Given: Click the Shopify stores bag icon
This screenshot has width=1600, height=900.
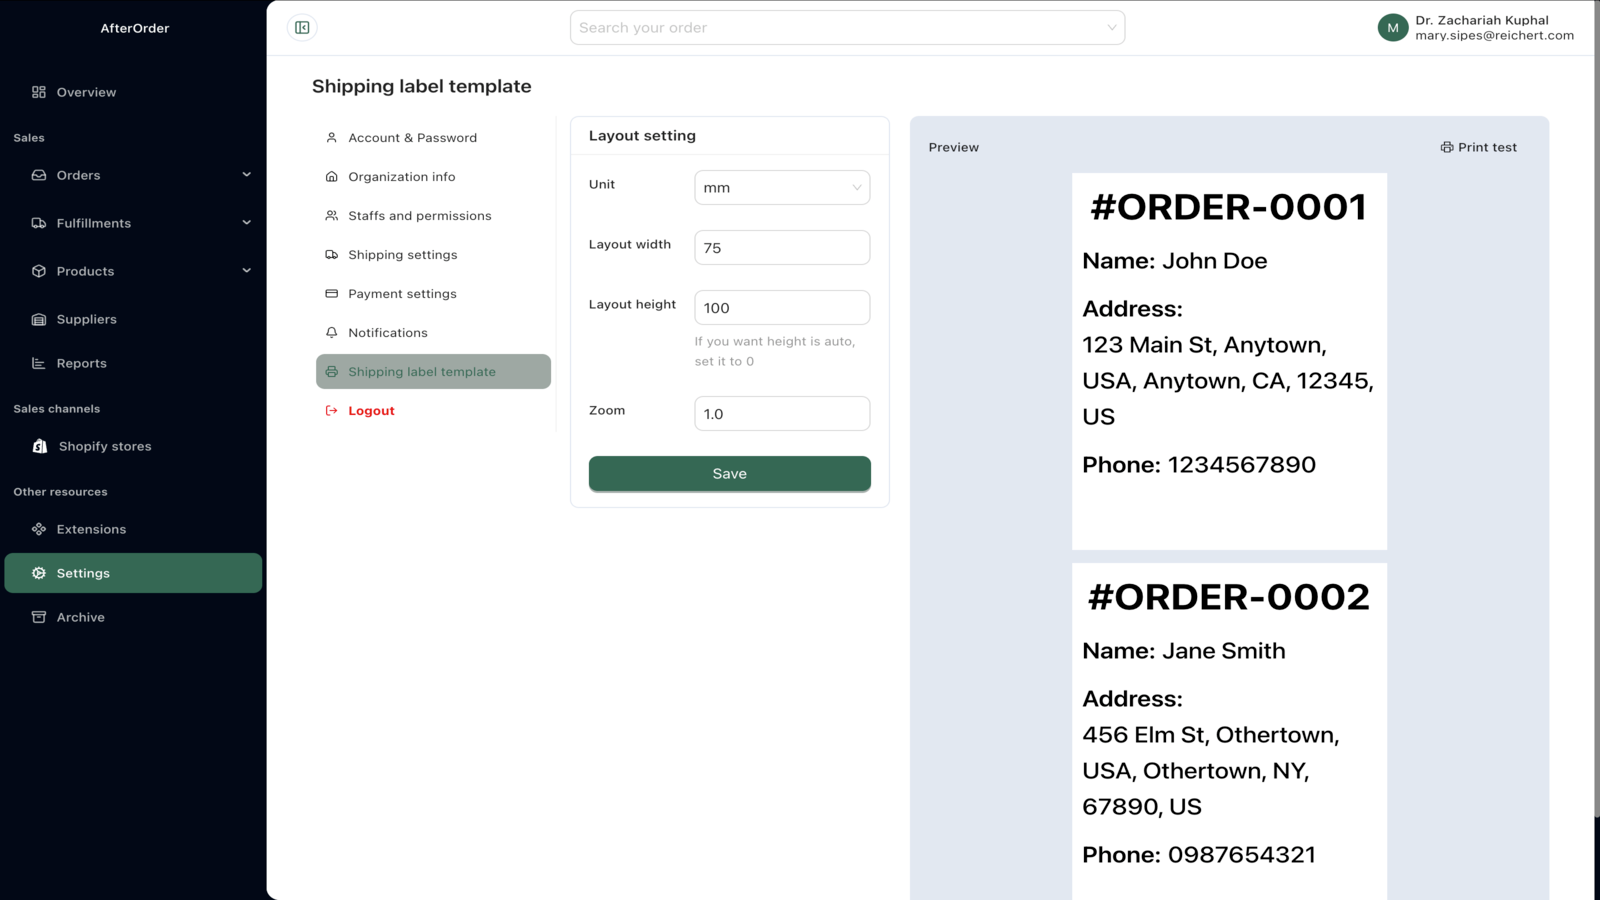Looking at the screenshot, I should (40, 446).
